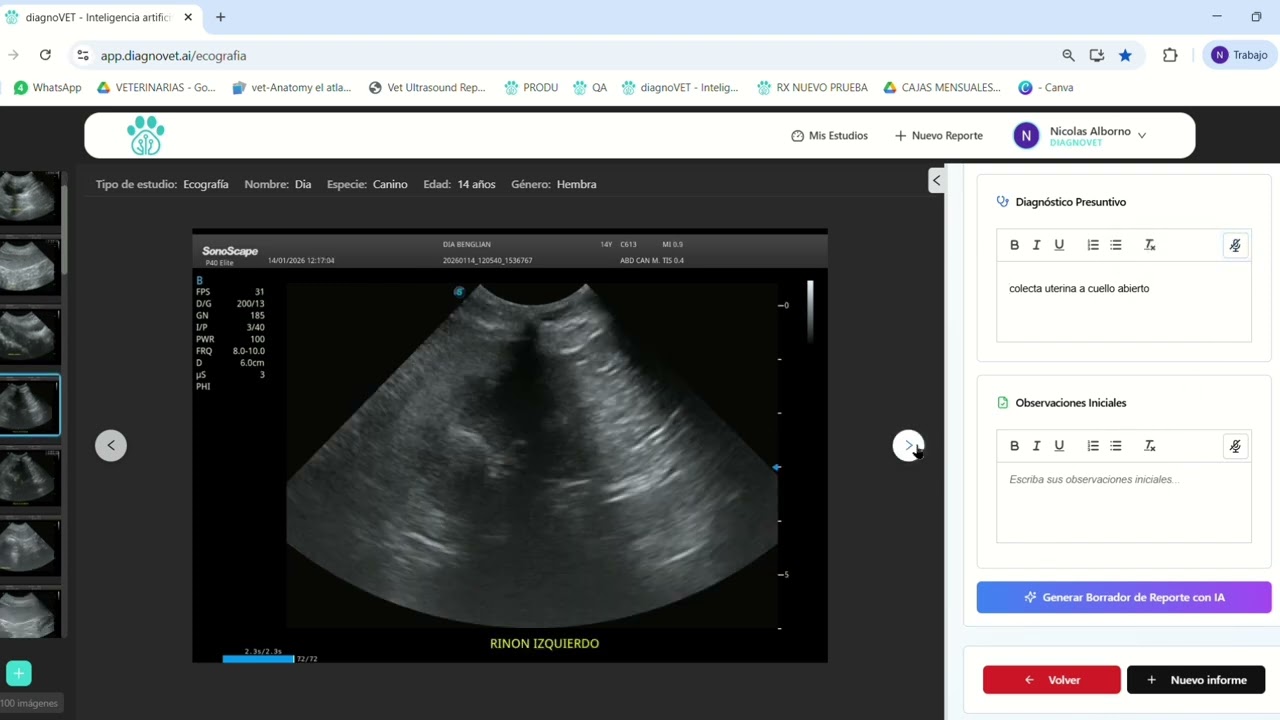The height and width of the screenshot is (720, 1280).
Task: Open the CAJAS MENSUALES bookmark
Action: (942, 87)
